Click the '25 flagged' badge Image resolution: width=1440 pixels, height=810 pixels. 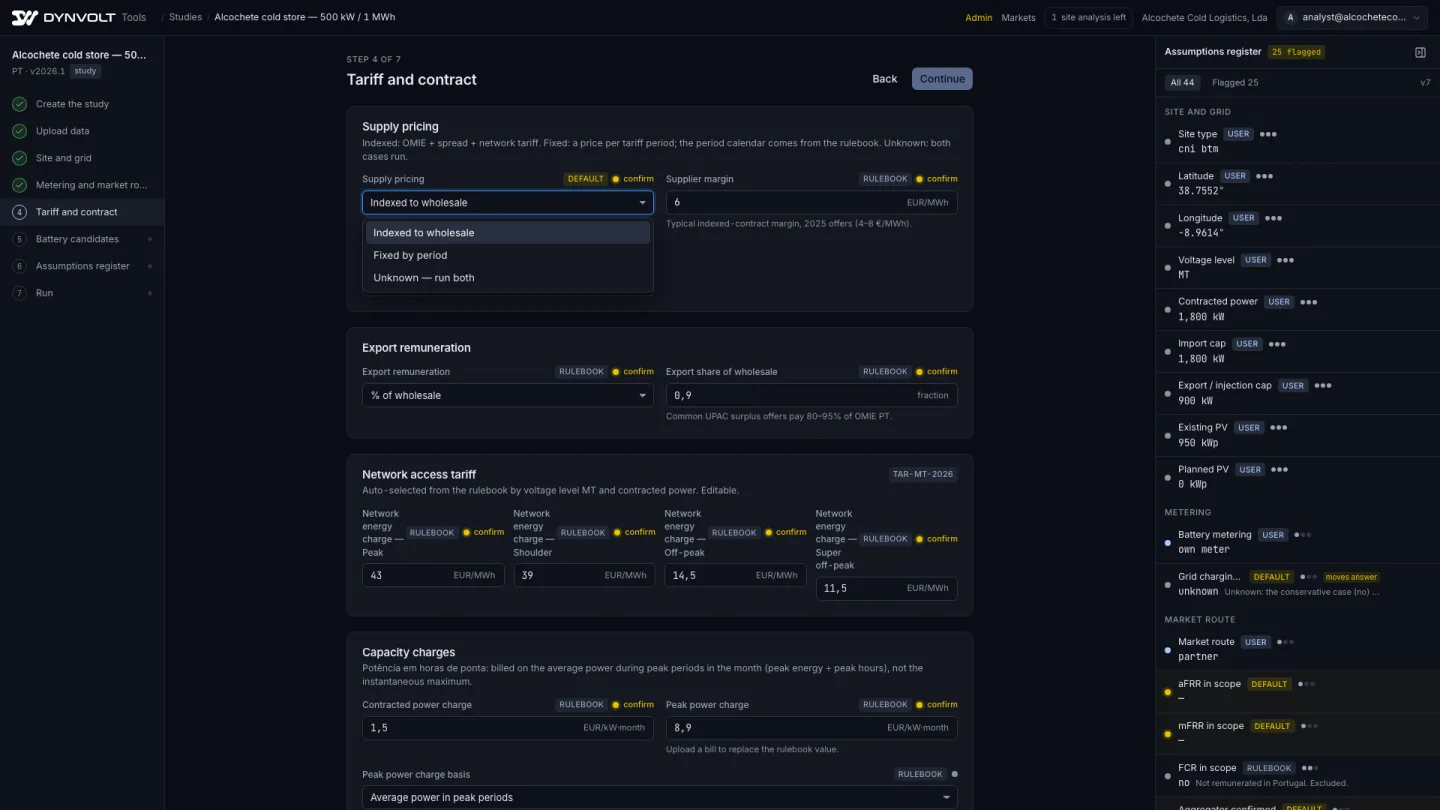click(x=1296, y=52)
